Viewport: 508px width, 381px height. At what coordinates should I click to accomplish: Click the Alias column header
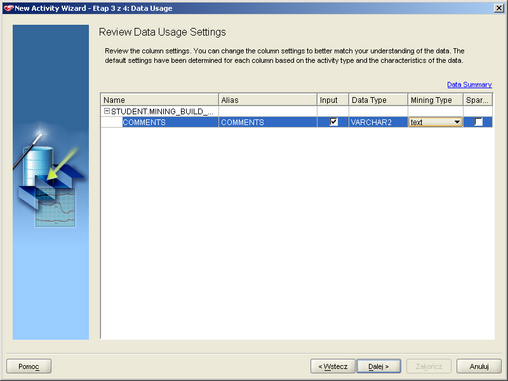268,100
